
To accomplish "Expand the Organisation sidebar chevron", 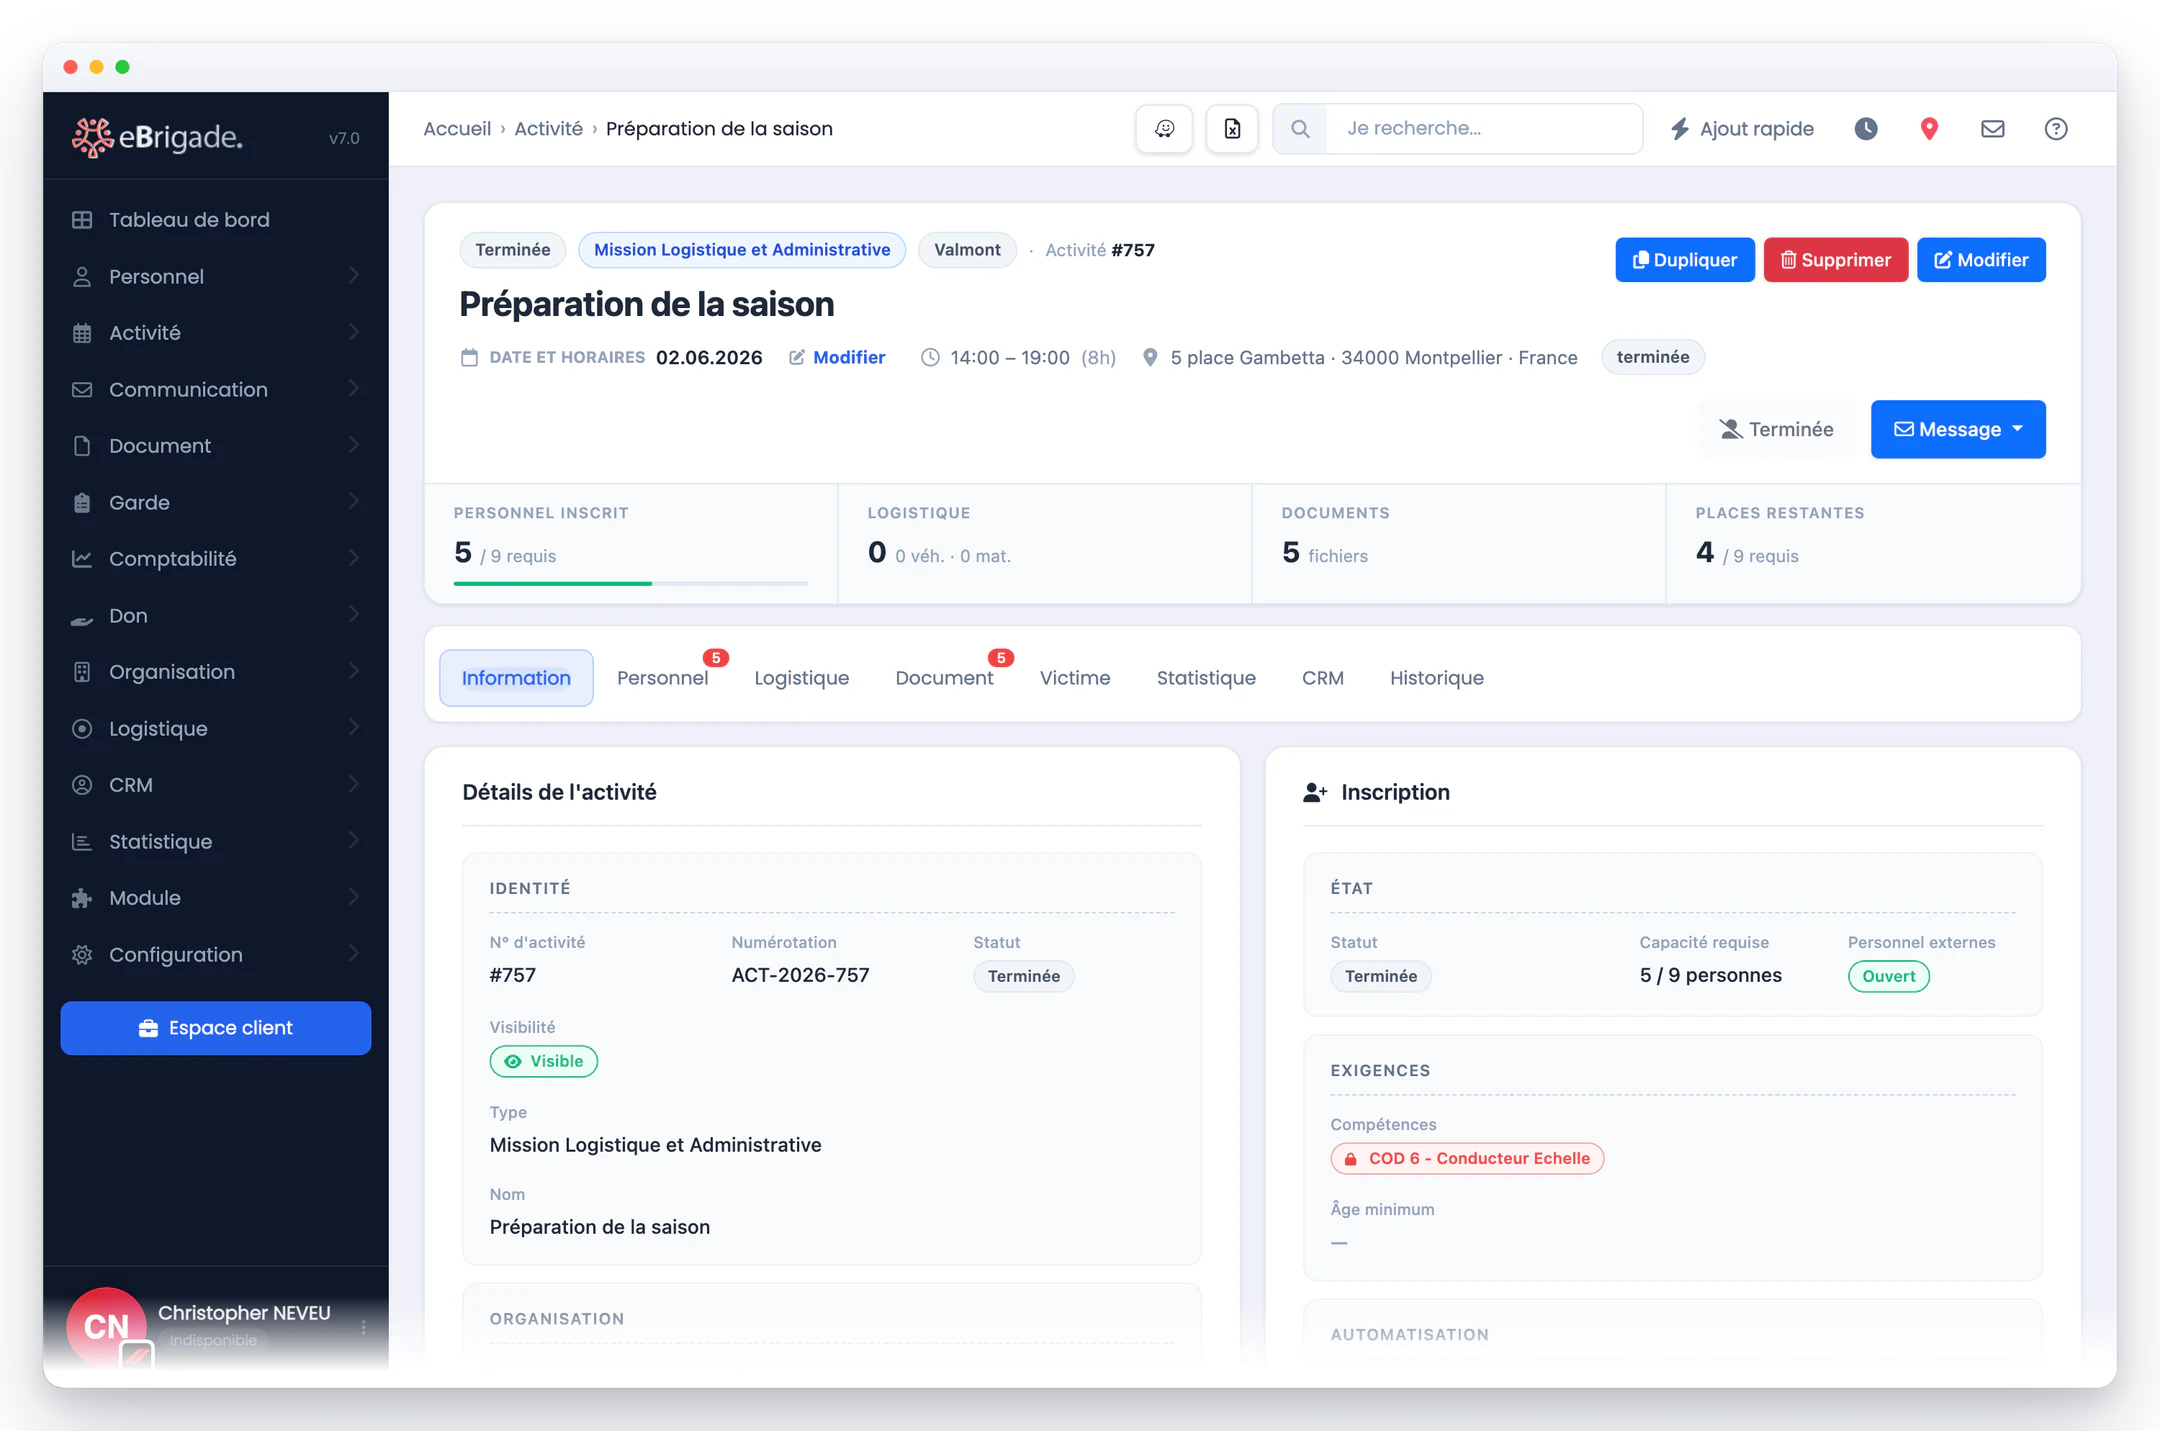I will click(353, 671).
